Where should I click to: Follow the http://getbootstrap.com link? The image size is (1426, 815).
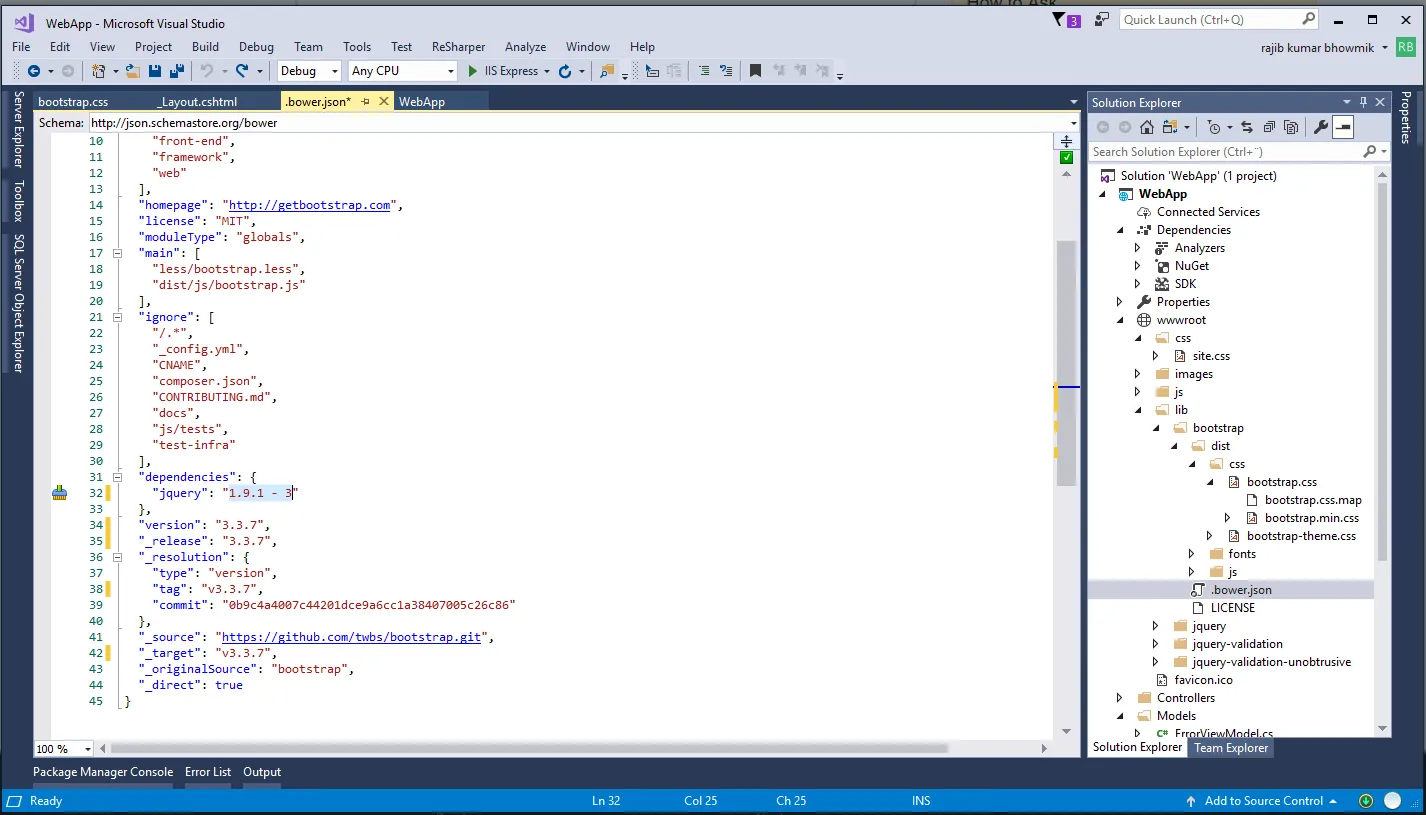pyautogui.click(x=310, y=205)
